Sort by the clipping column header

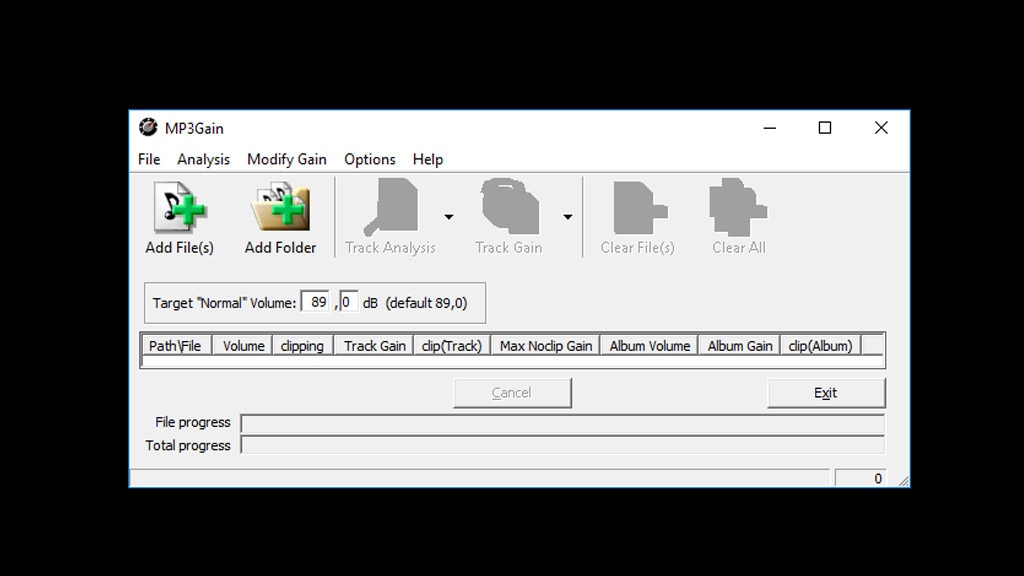[303, 345]
